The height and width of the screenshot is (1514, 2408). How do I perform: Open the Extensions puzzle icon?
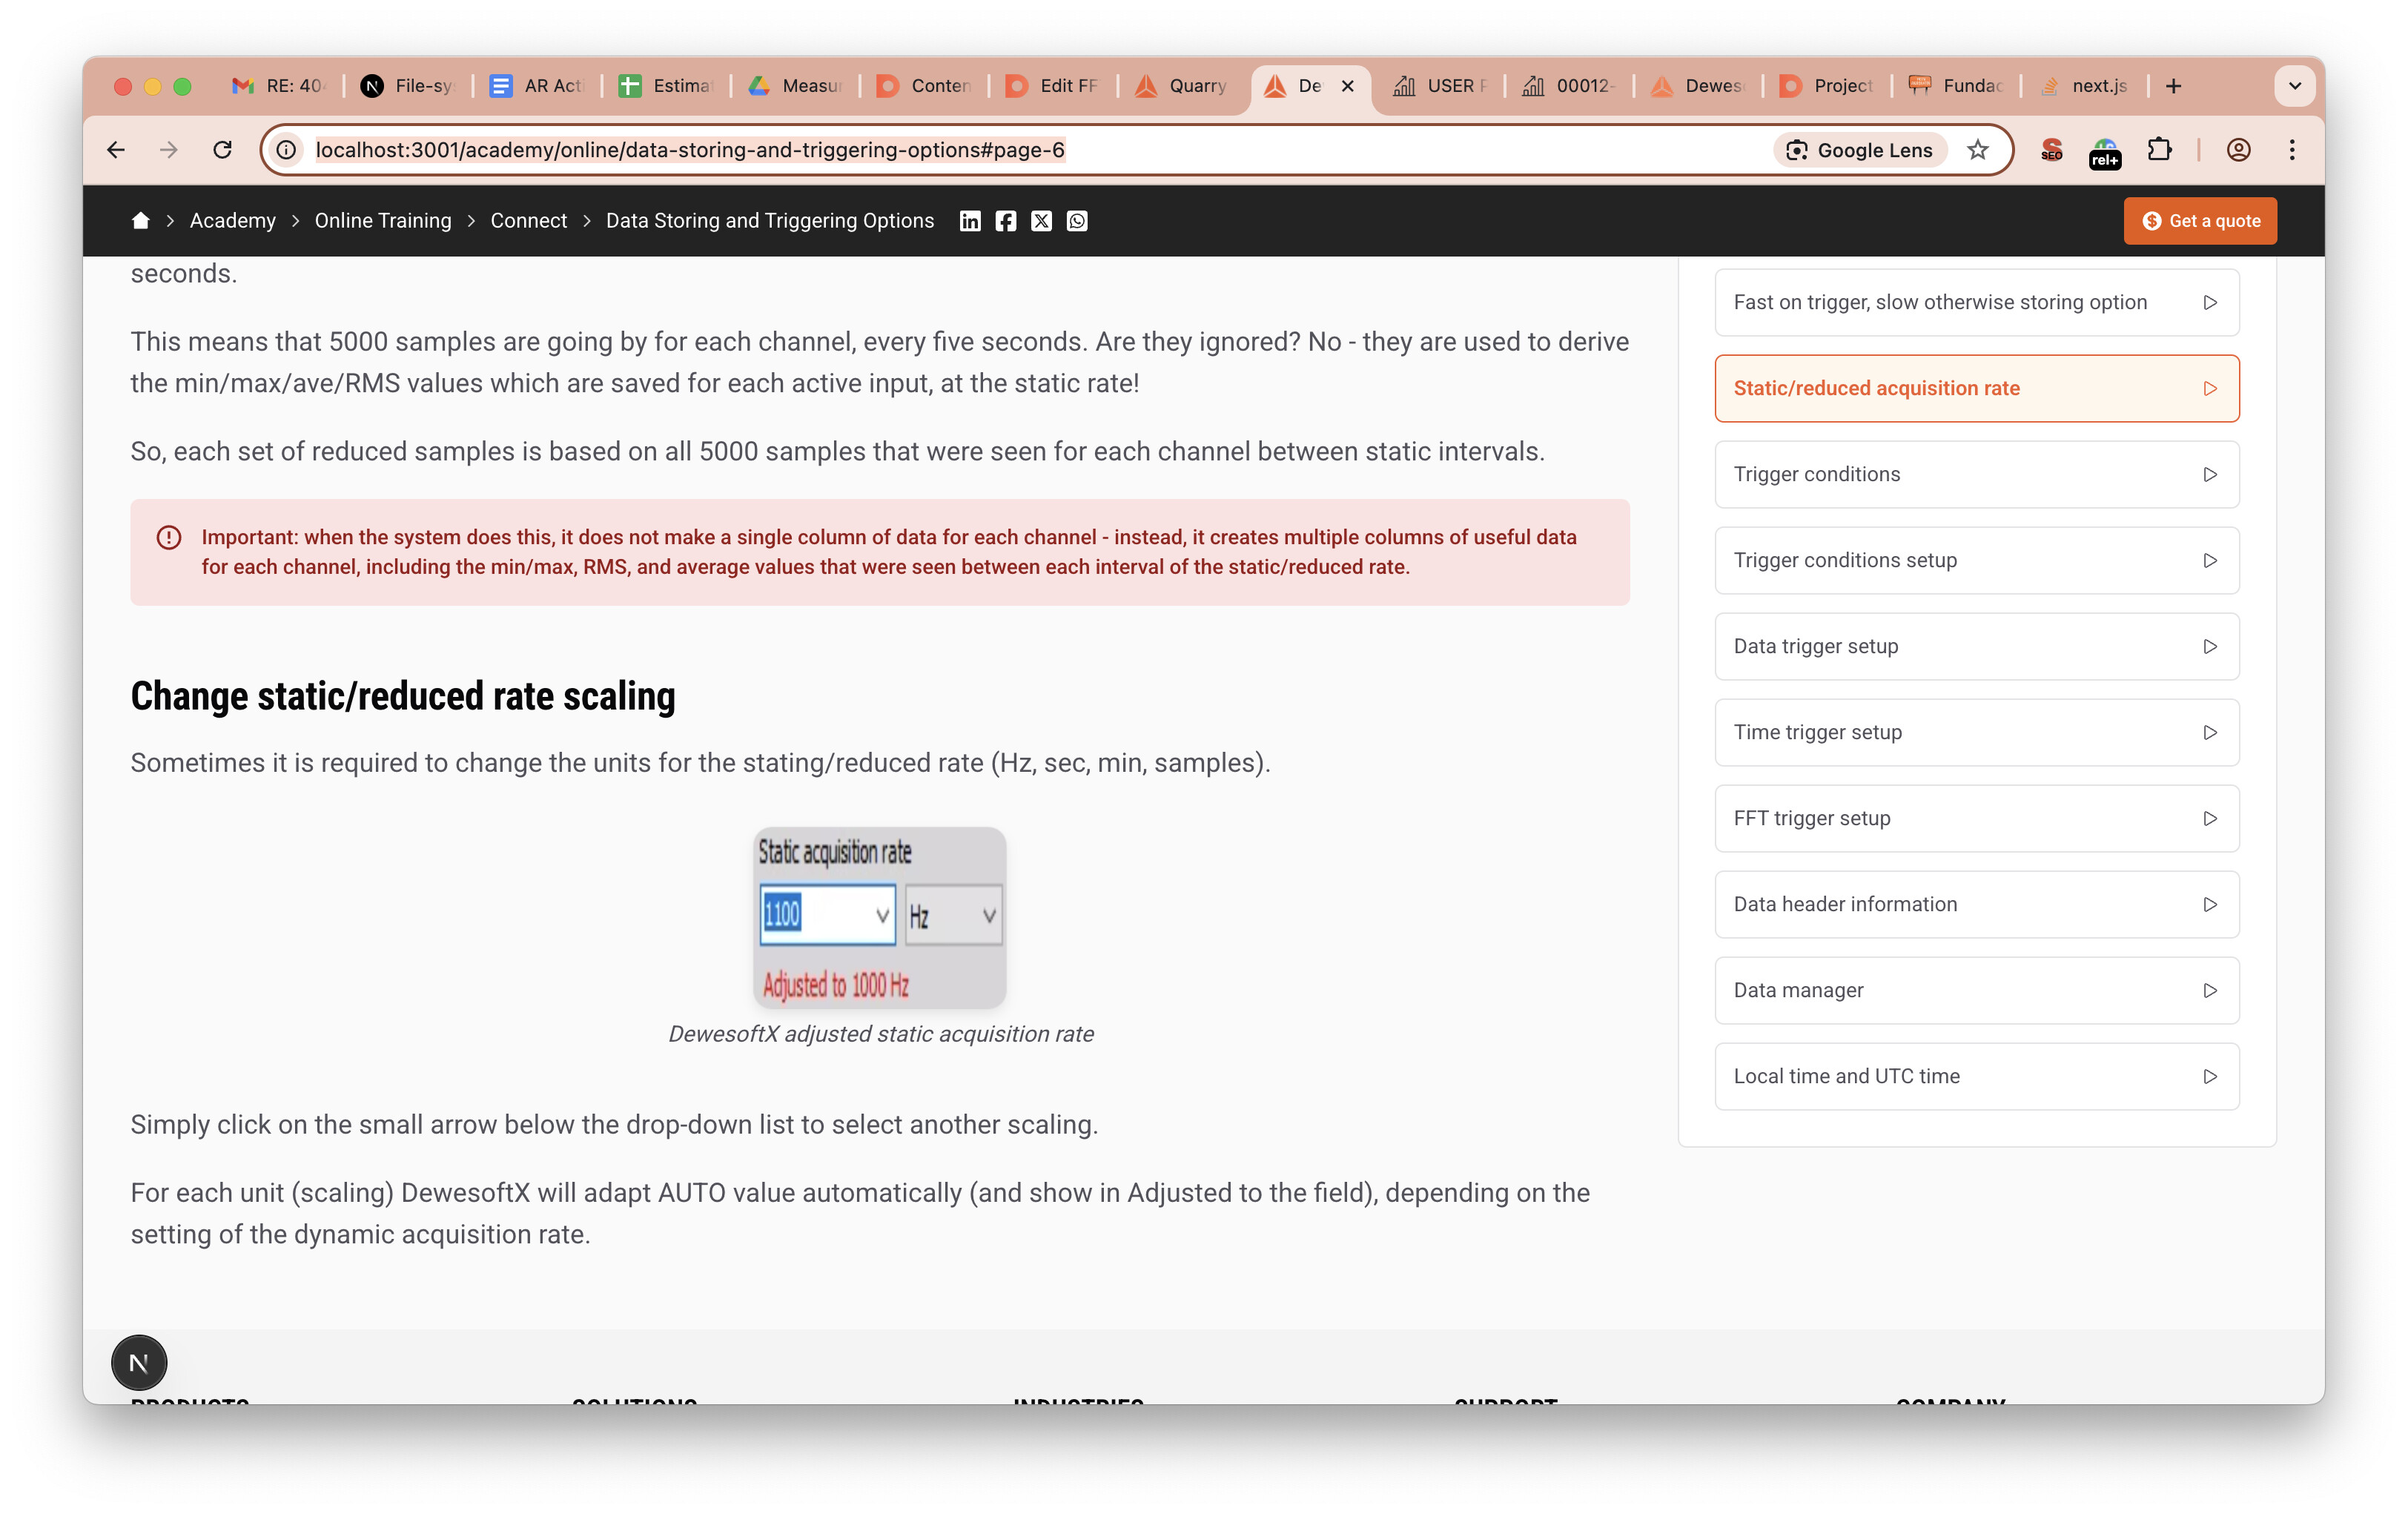pyautogui.click(x=2159, y=150)
